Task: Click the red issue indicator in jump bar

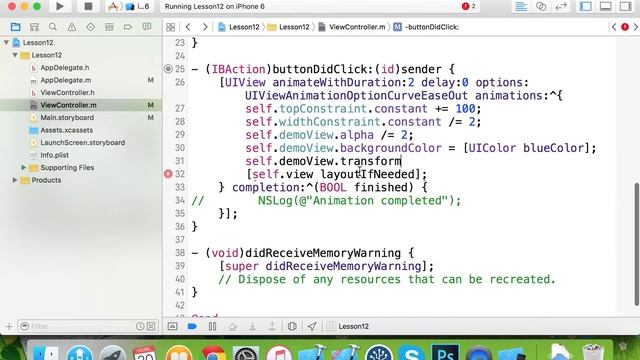Action: click(624, 27)
